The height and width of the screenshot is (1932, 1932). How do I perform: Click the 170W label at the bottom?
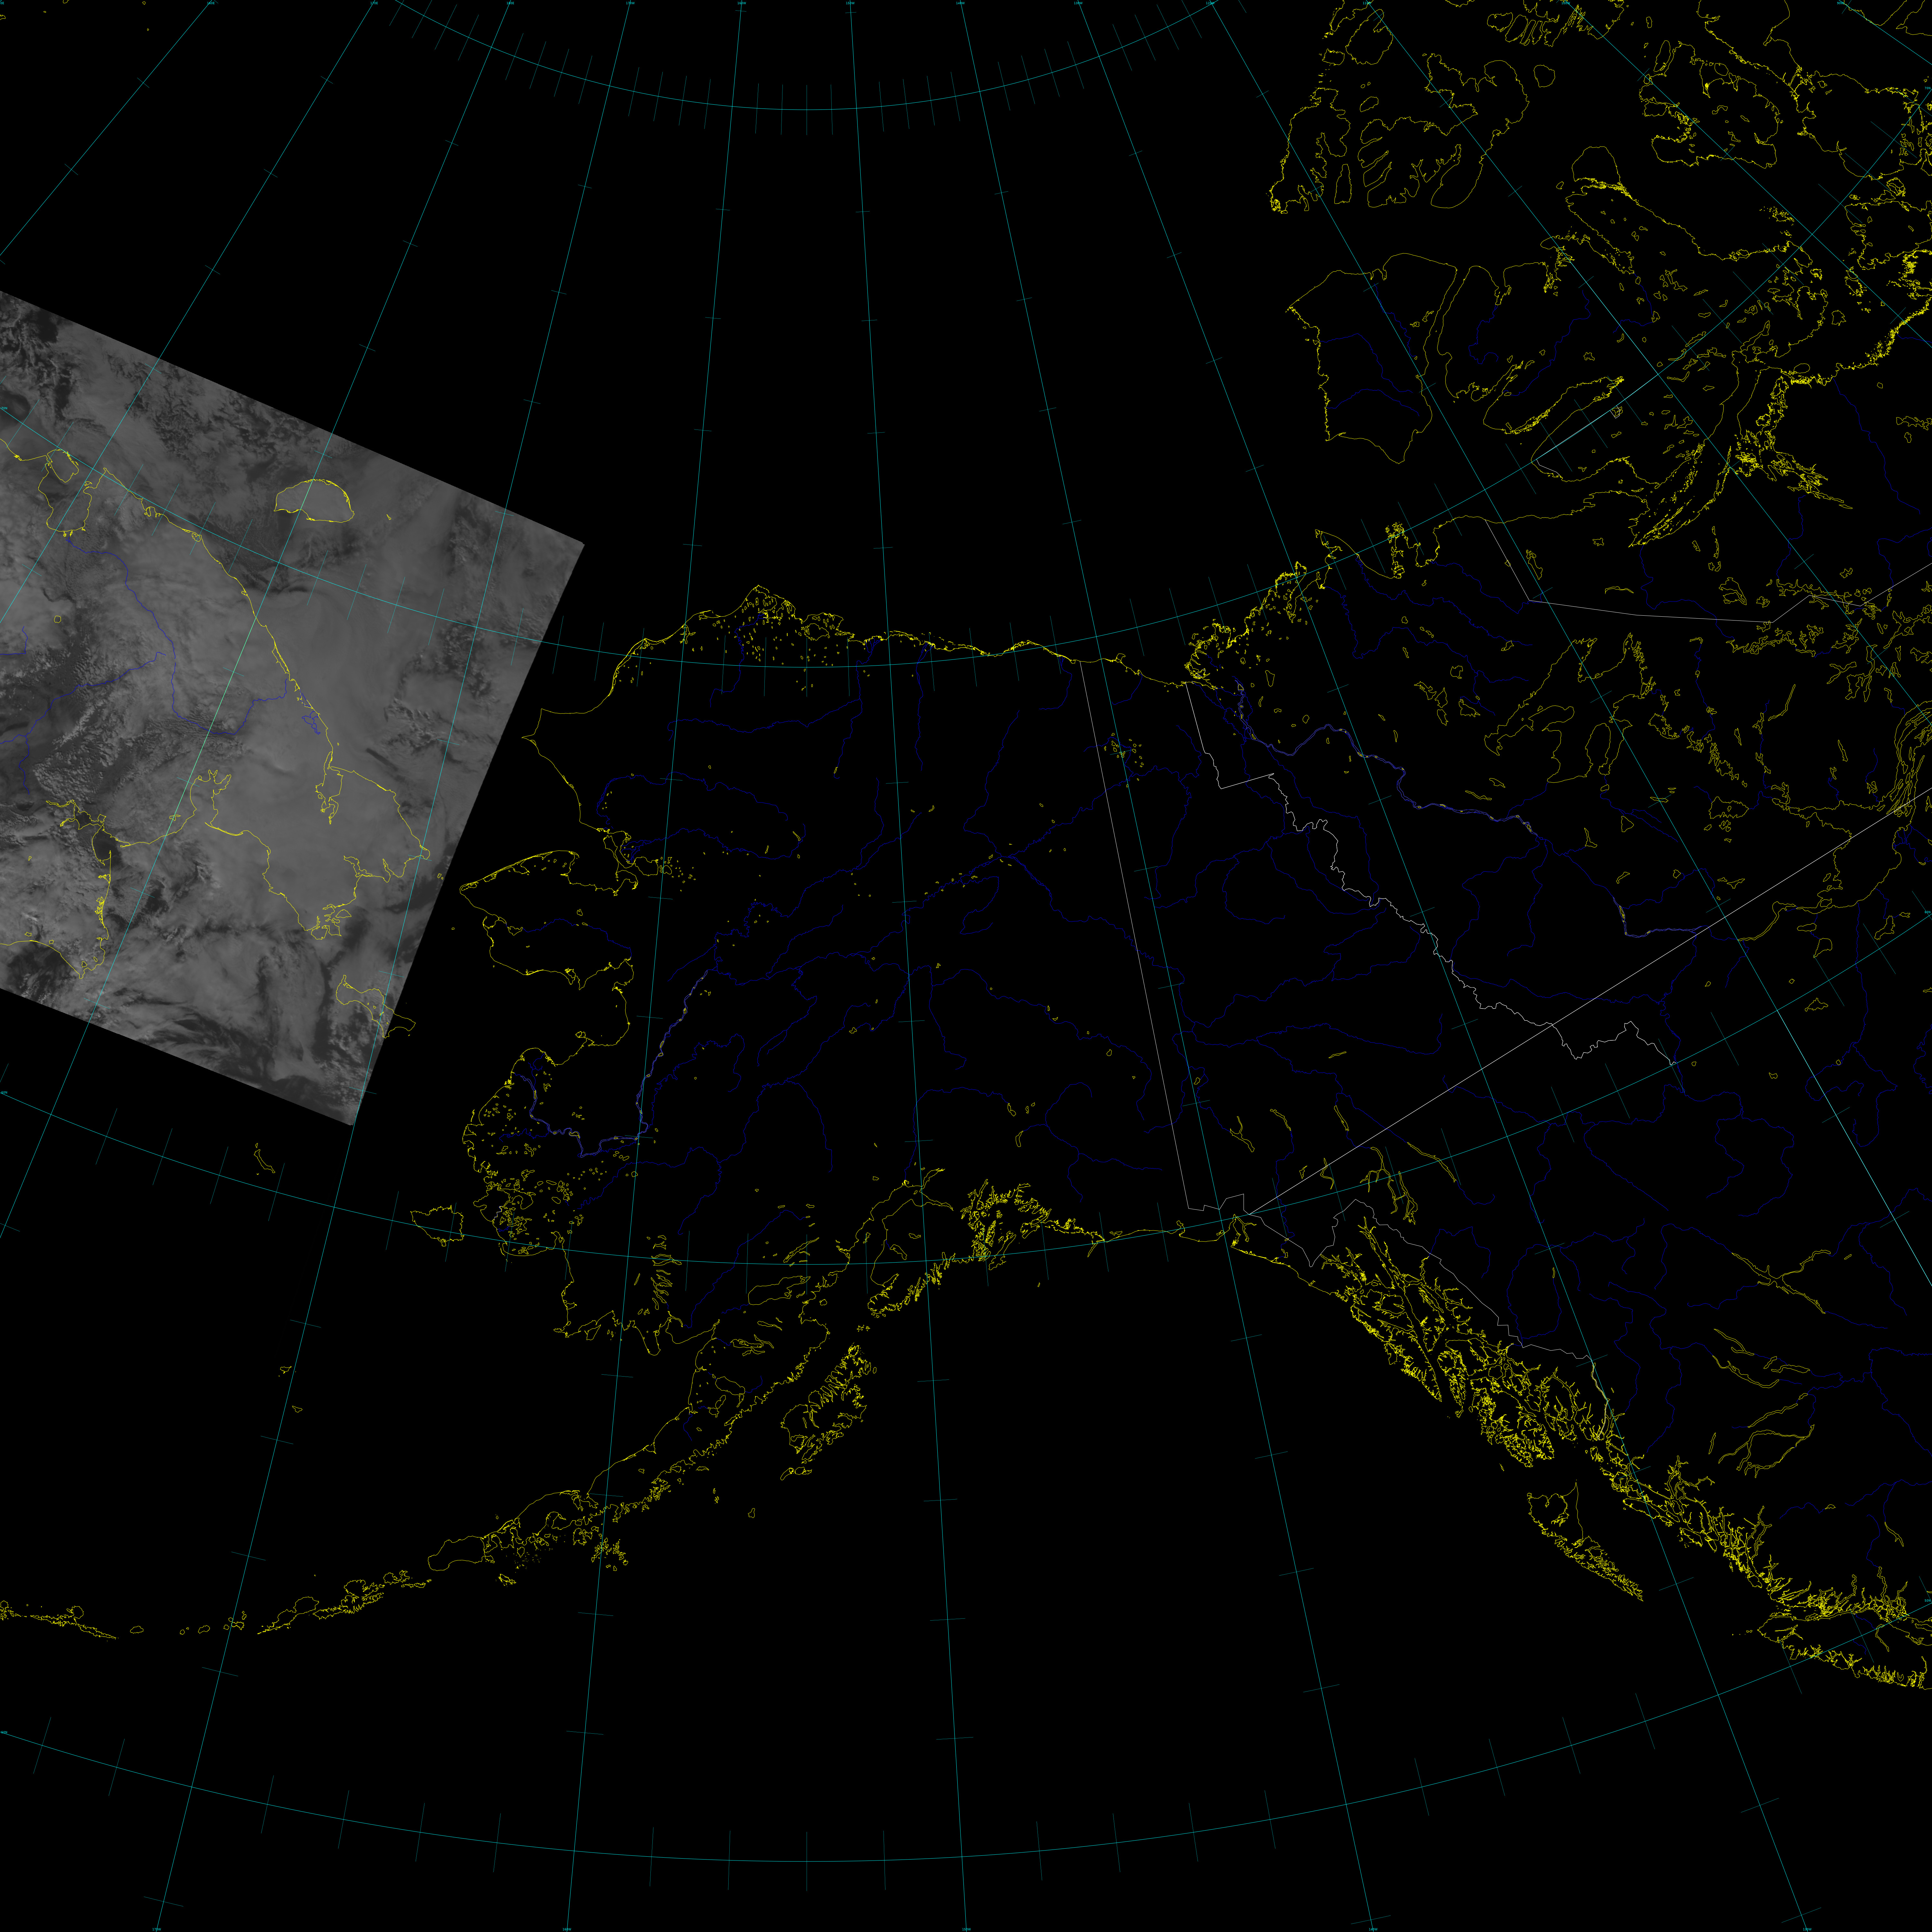(157, 1929)
